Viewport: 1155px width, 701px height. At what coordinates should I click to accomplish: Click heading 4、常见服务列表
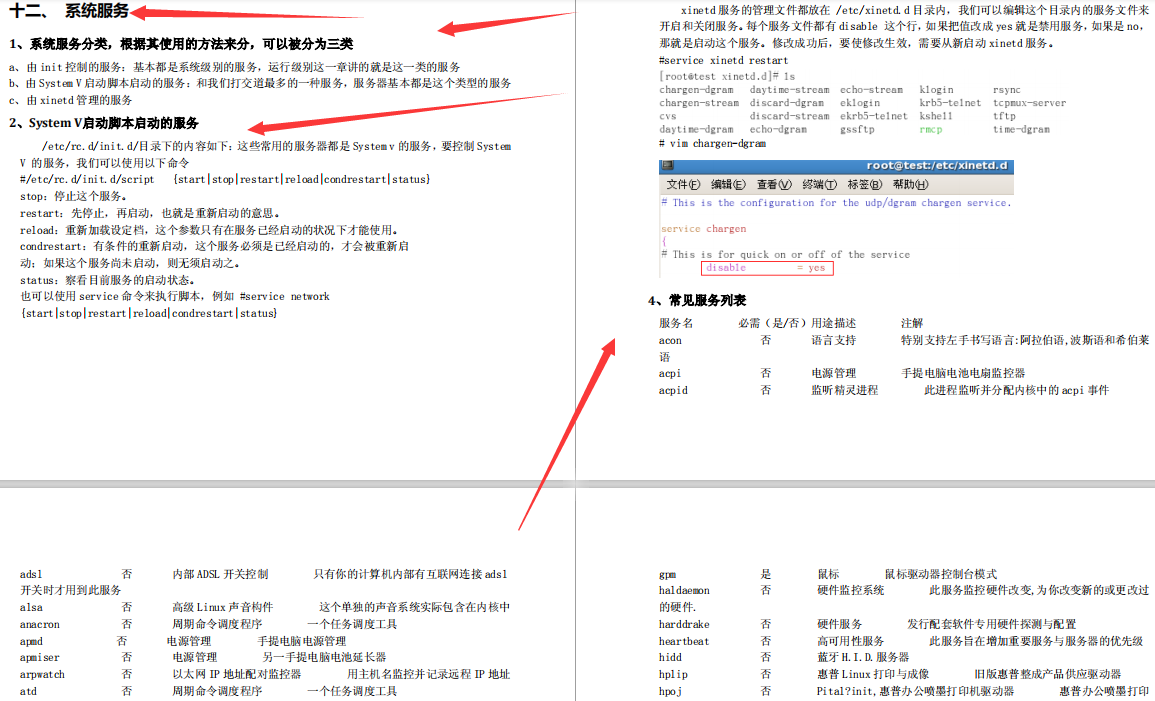(697, 300)
